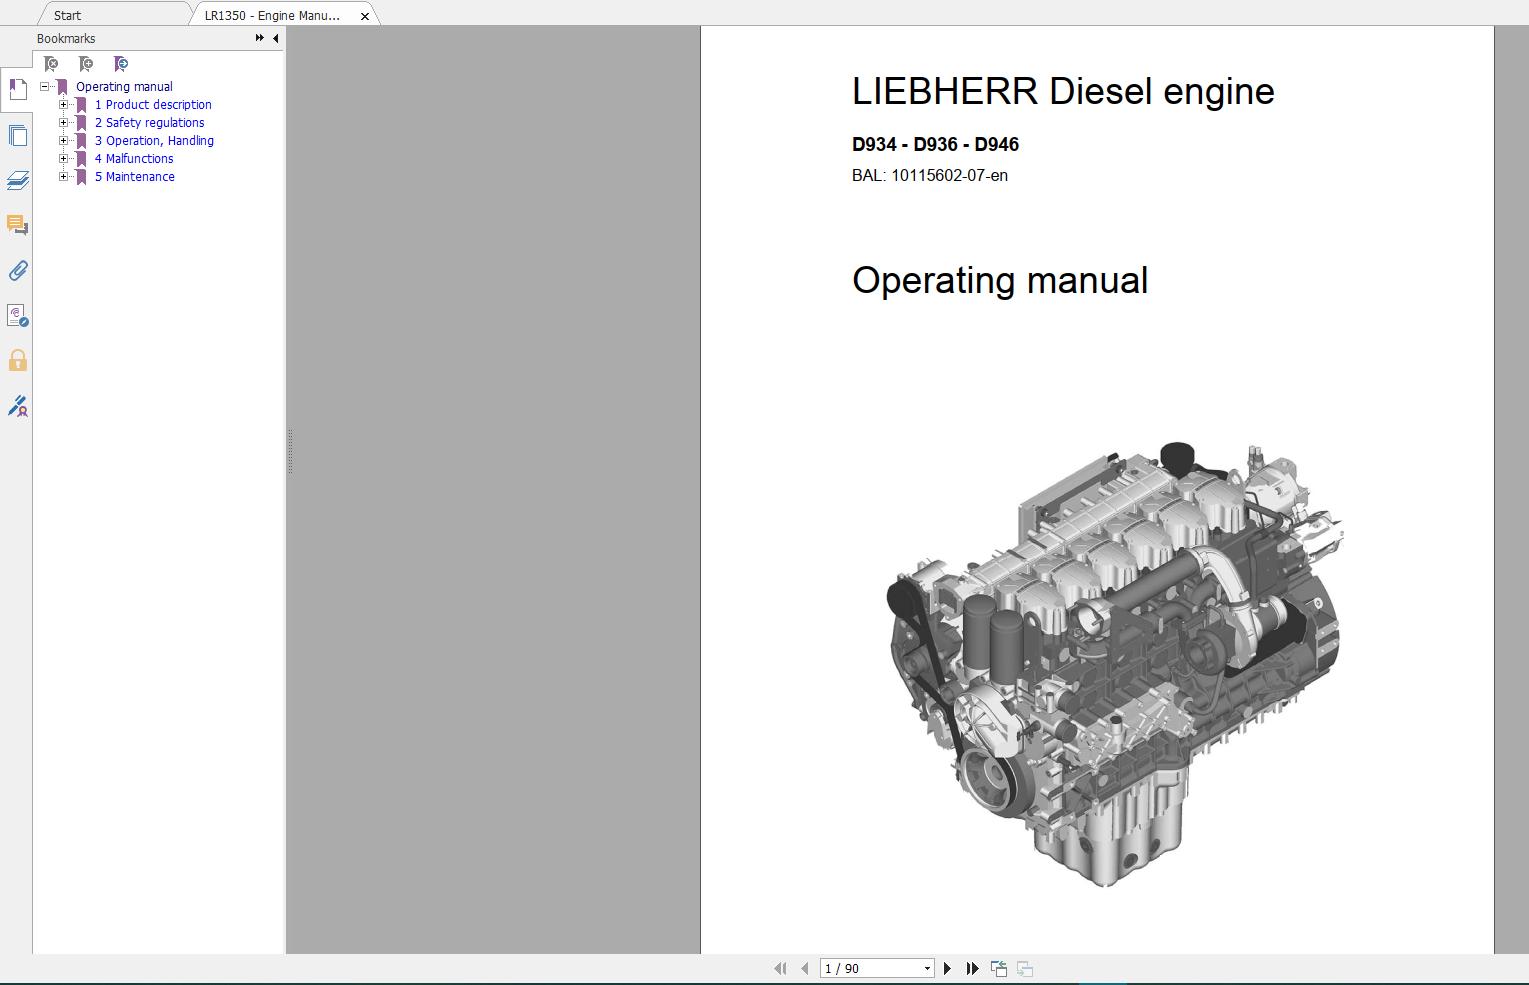This screenshot has height=985, width=1529.
Task: Open the Attachments panel
Action: 17,270
